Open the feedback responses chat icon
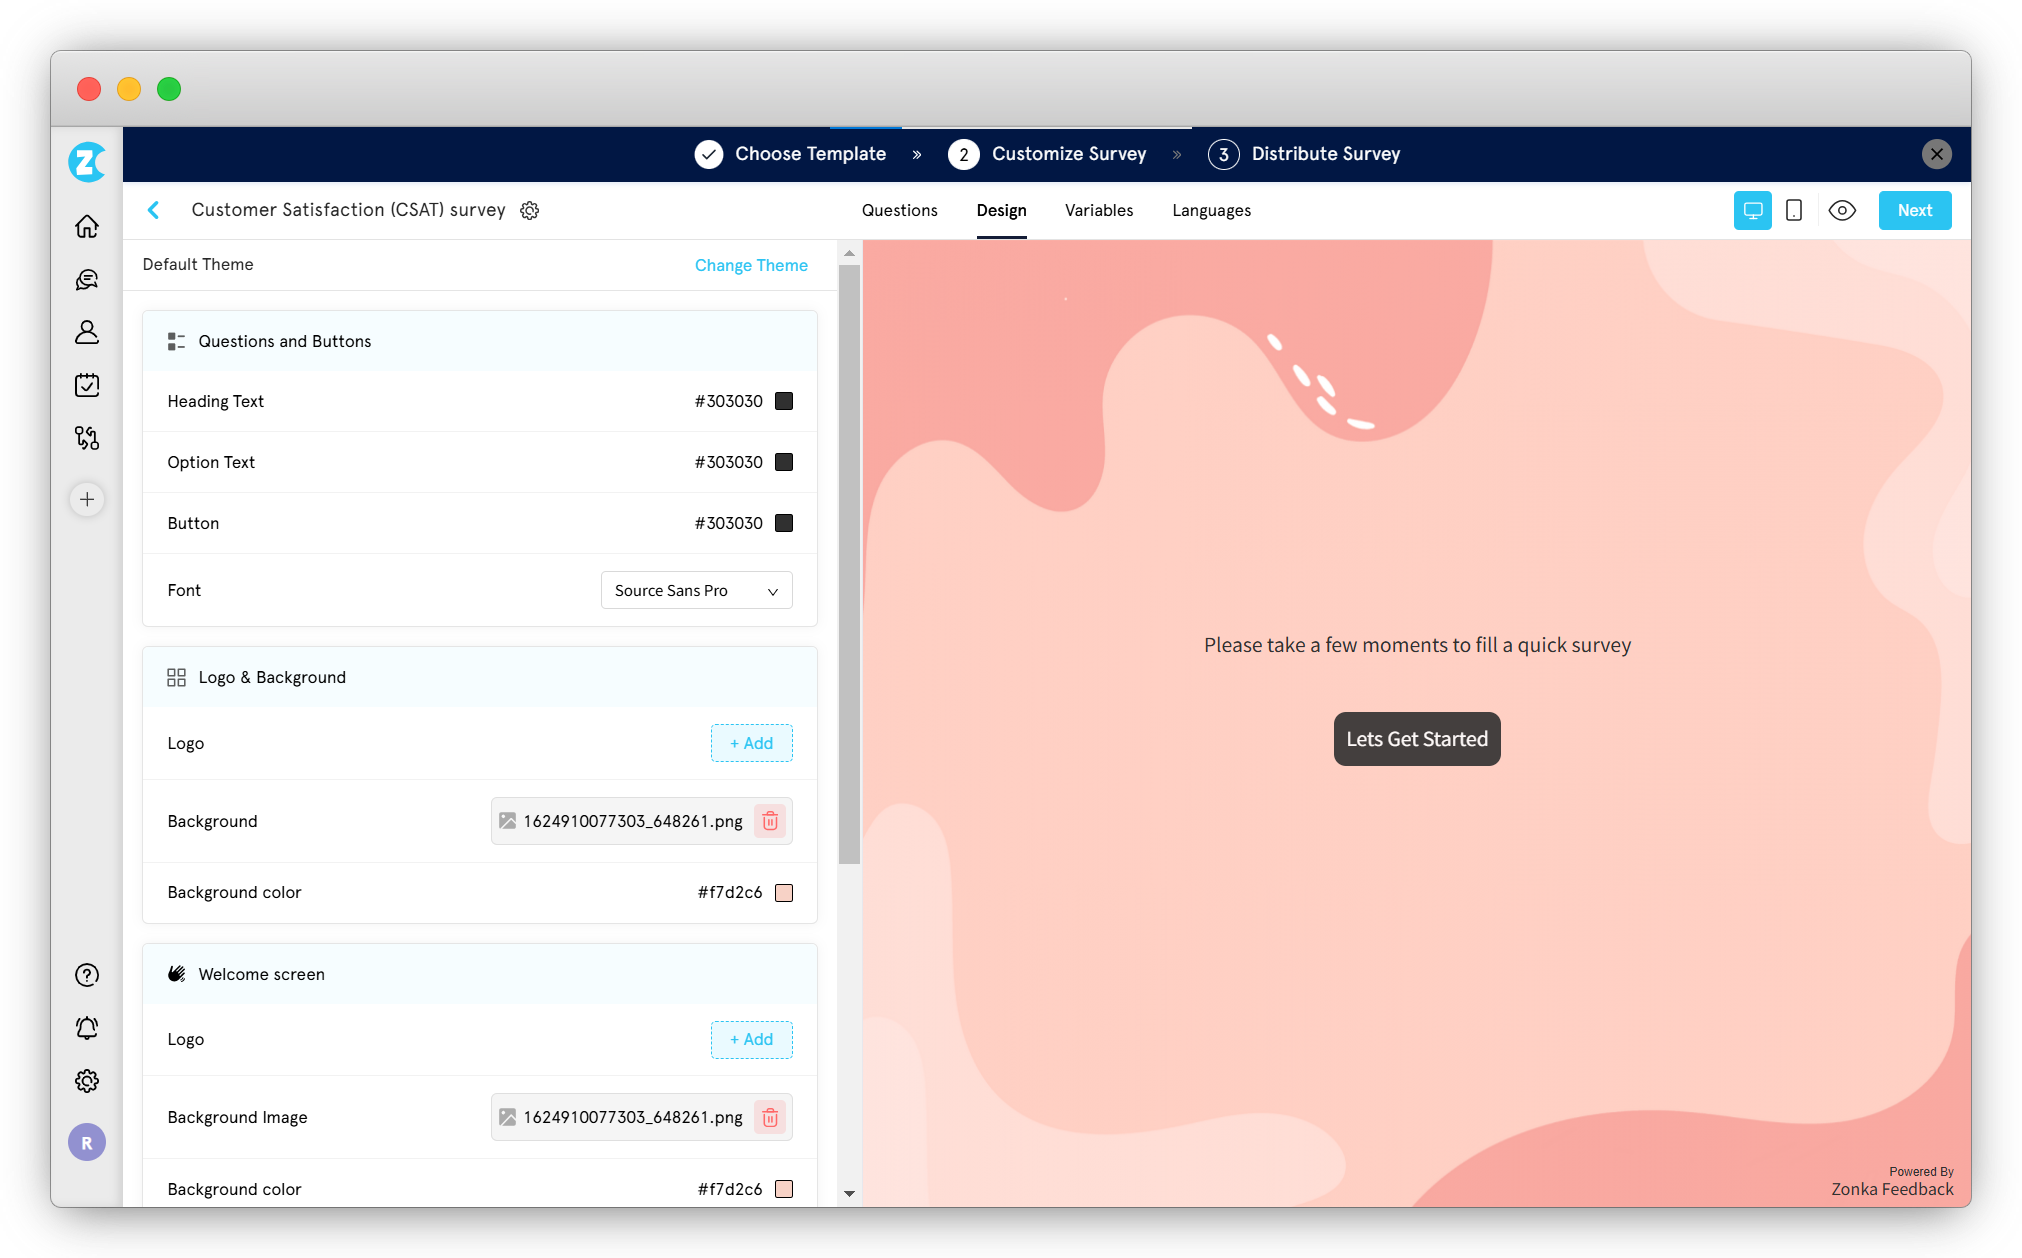The image size is (2022, 1258). click(87, 280)
